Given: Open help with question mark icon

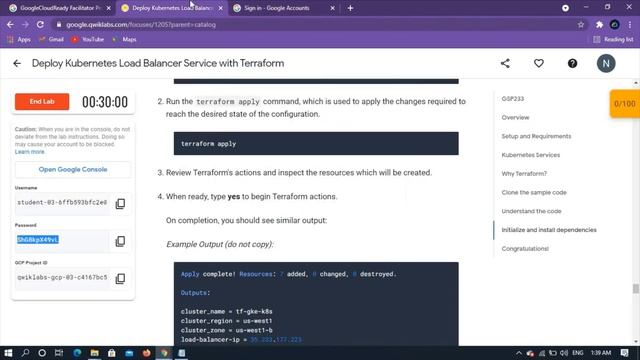Looking at the screenshot, I should pos(572,63).
